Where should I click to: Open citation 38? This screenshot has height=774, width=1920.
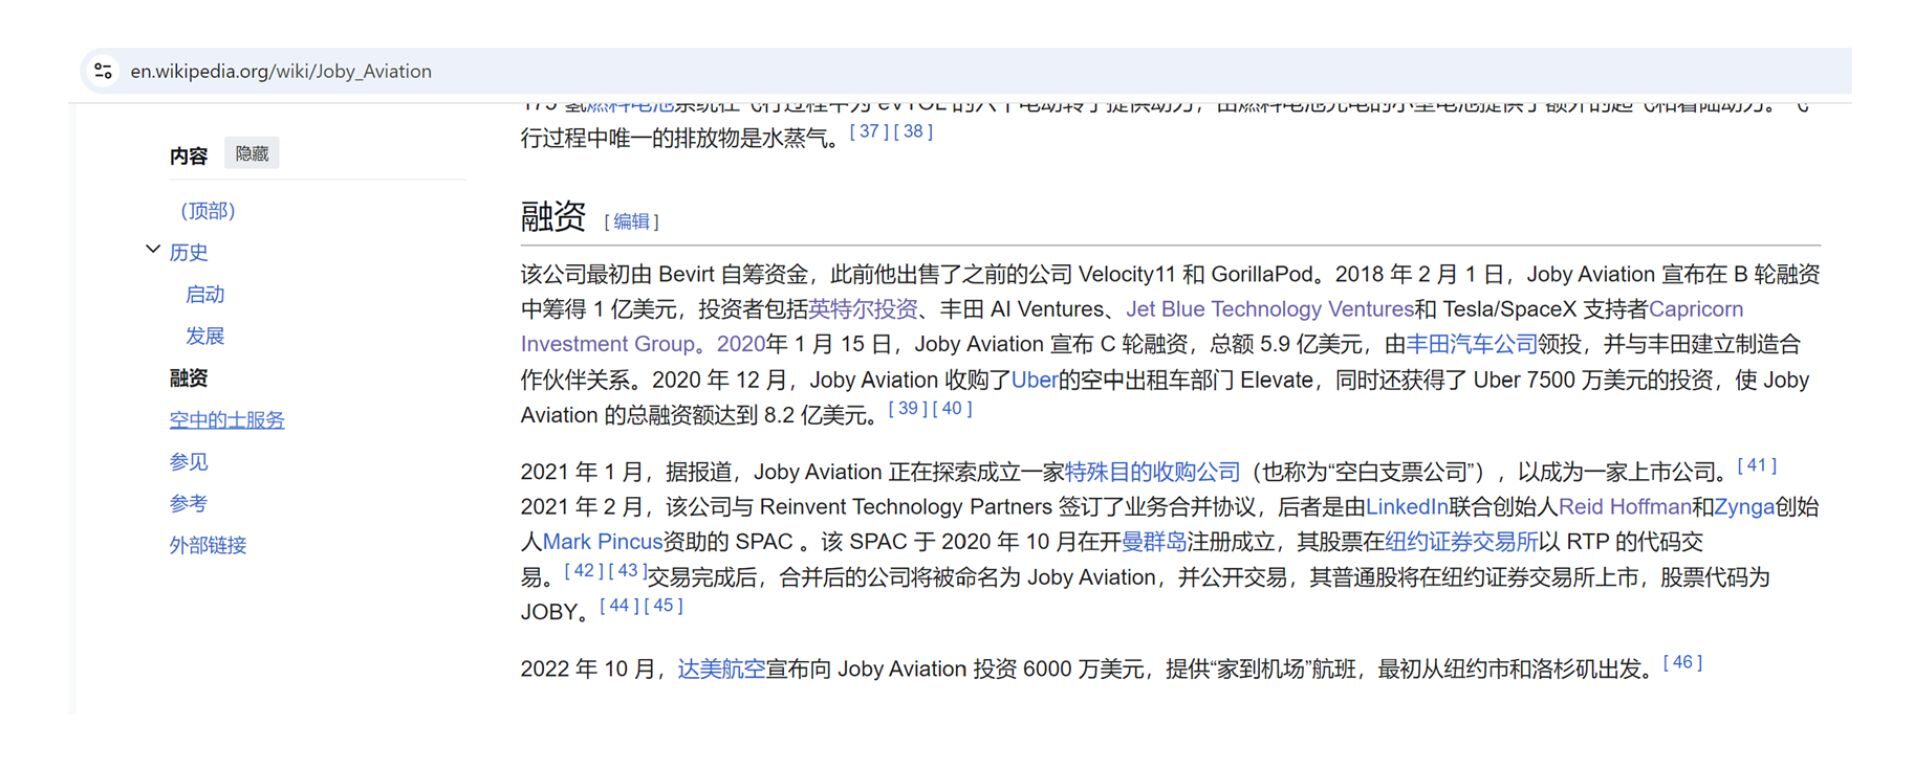[x=913, y=131]
